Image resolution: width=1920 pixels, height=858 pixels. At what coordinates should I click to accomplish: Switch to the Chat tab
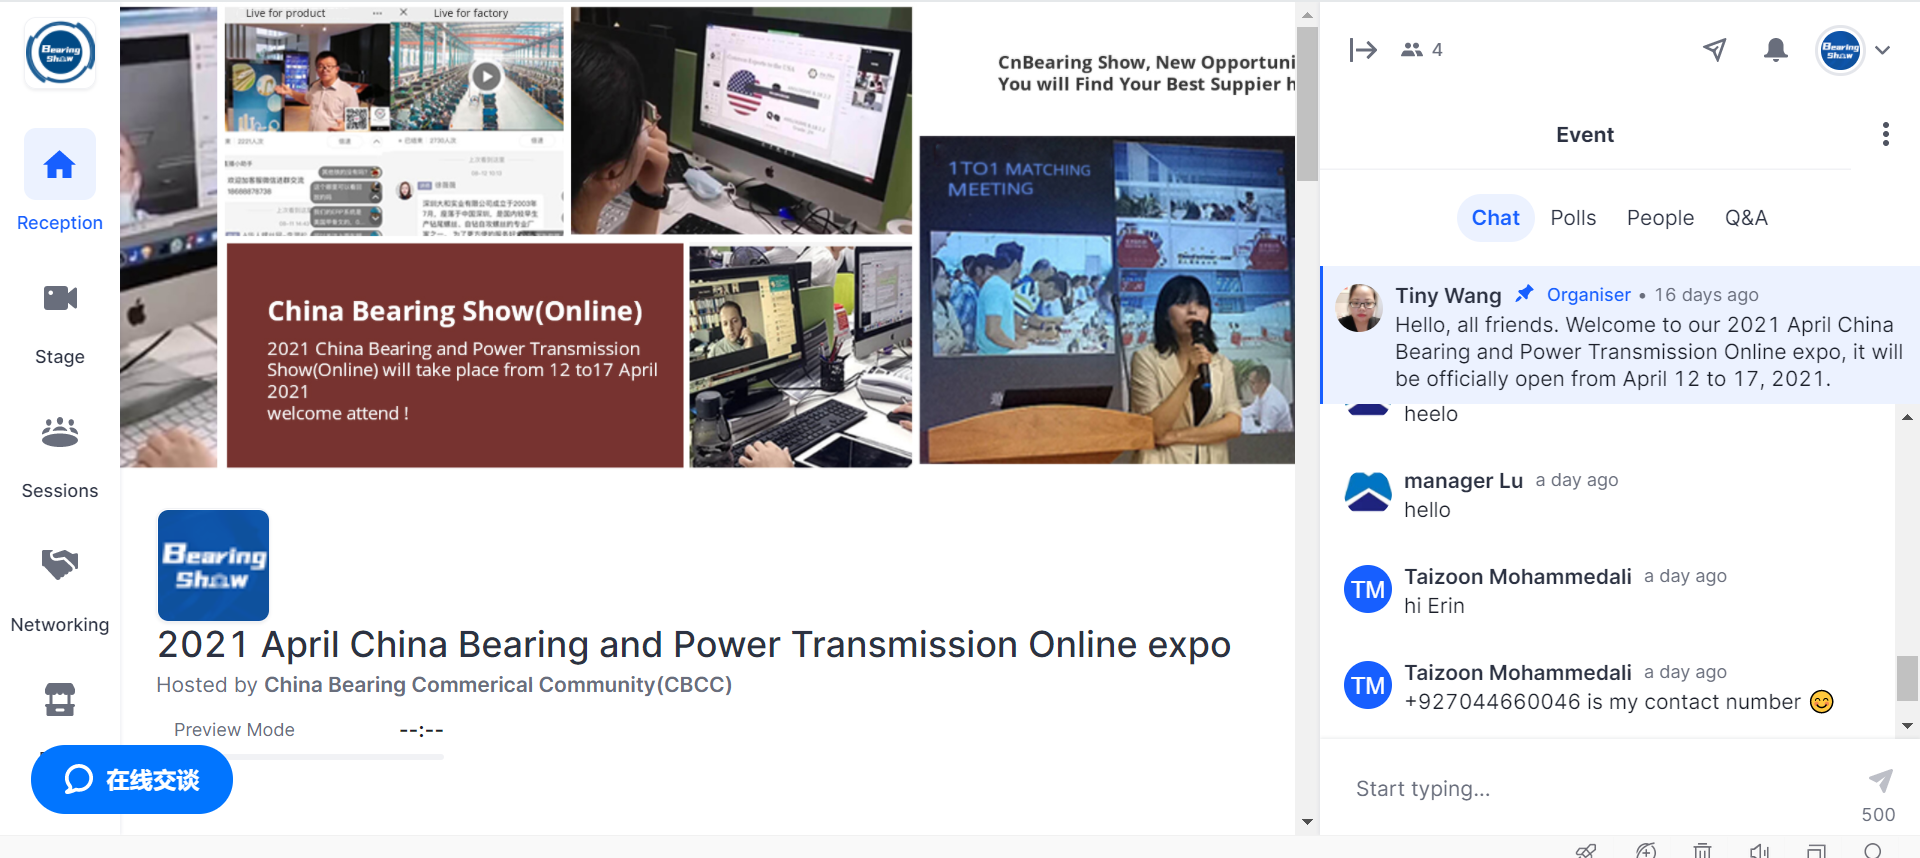tap(1495, 218)
